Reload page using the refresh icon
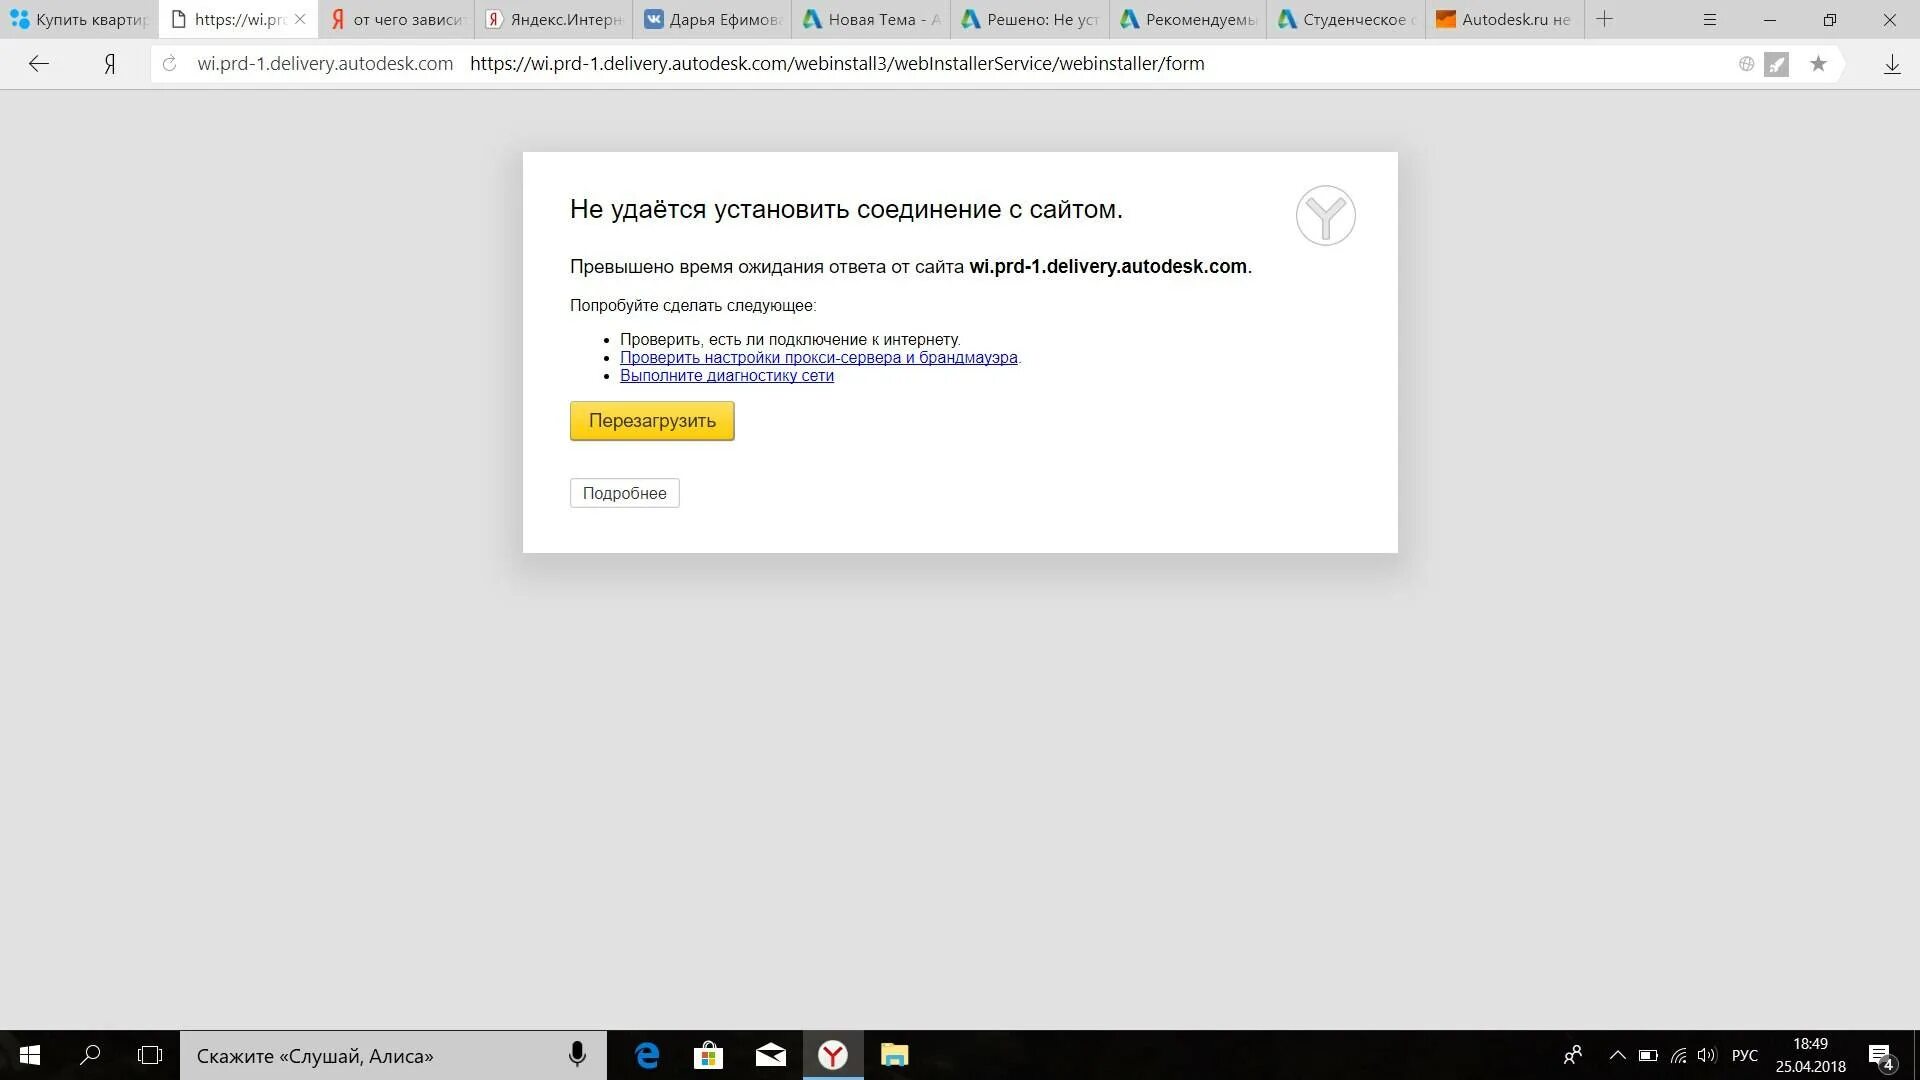The image size is (1920, 1080). coord(170,64)
